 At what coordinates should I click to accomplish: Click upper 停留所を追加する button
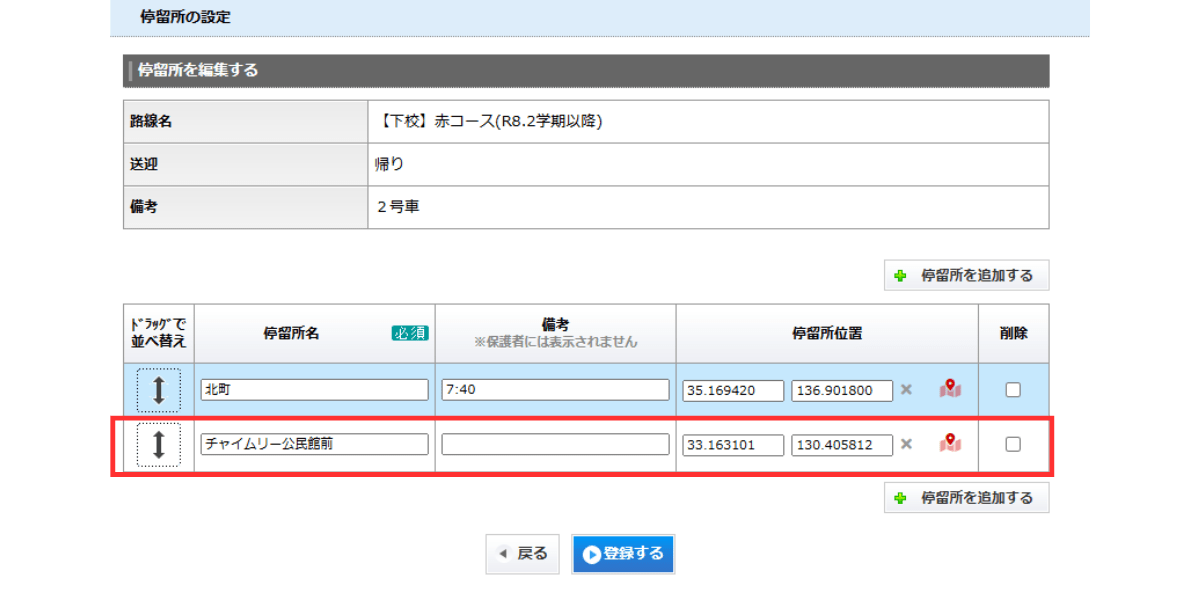click(966, 275)
